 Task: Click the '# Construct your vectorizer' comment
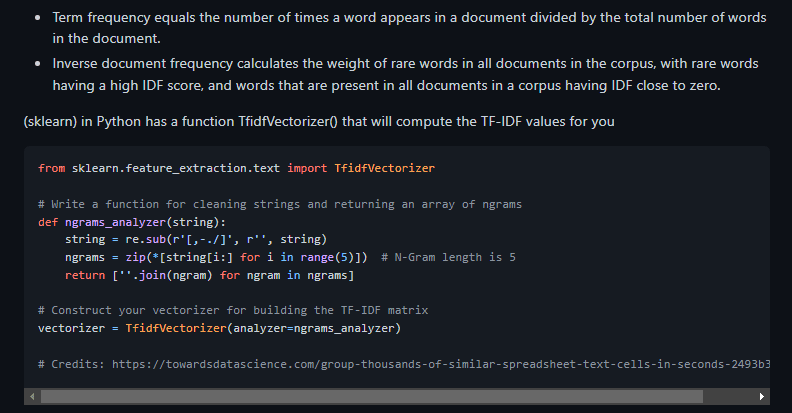[x=233, y=311]
